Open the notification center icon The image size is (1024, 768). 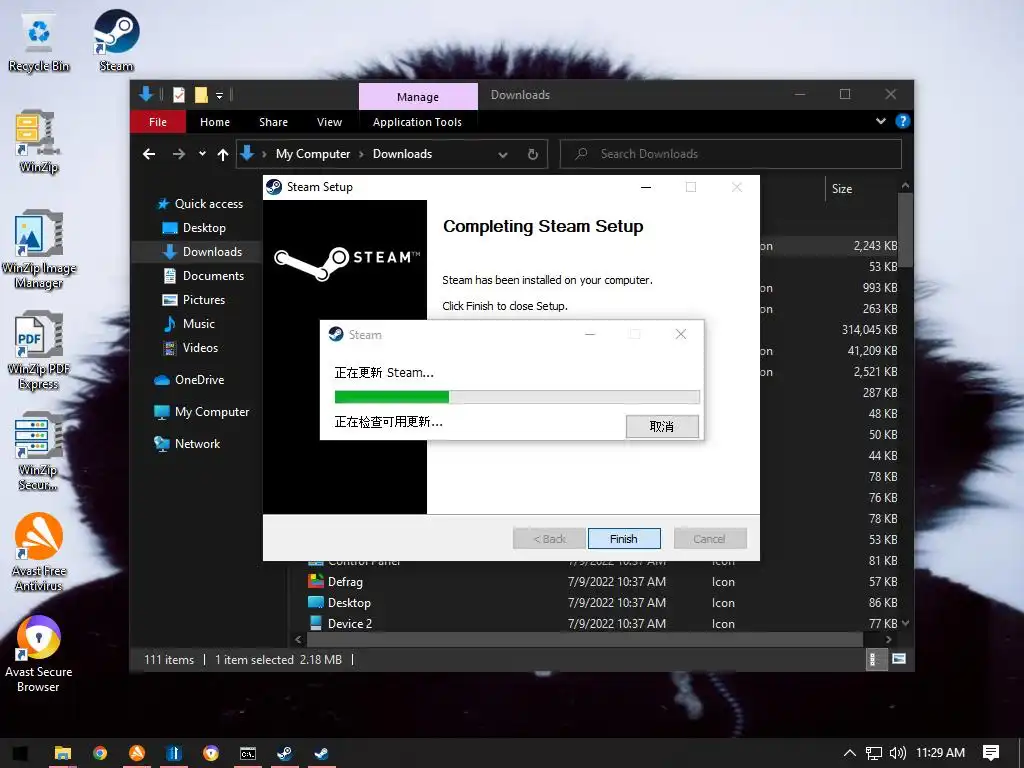[991, 753]
